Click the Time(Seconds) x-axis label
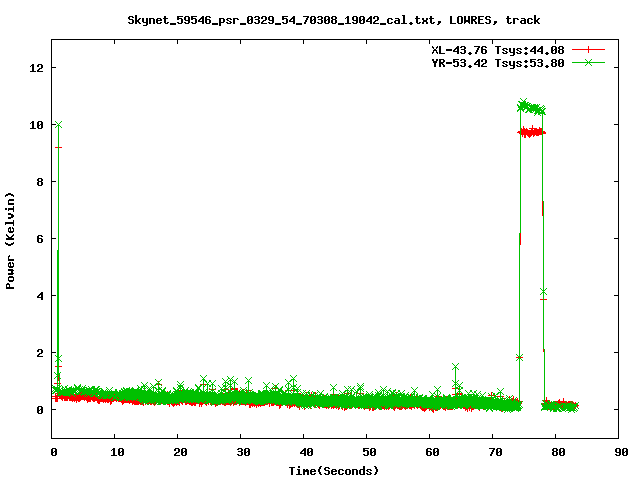The image size is (640, 480). 334,471
